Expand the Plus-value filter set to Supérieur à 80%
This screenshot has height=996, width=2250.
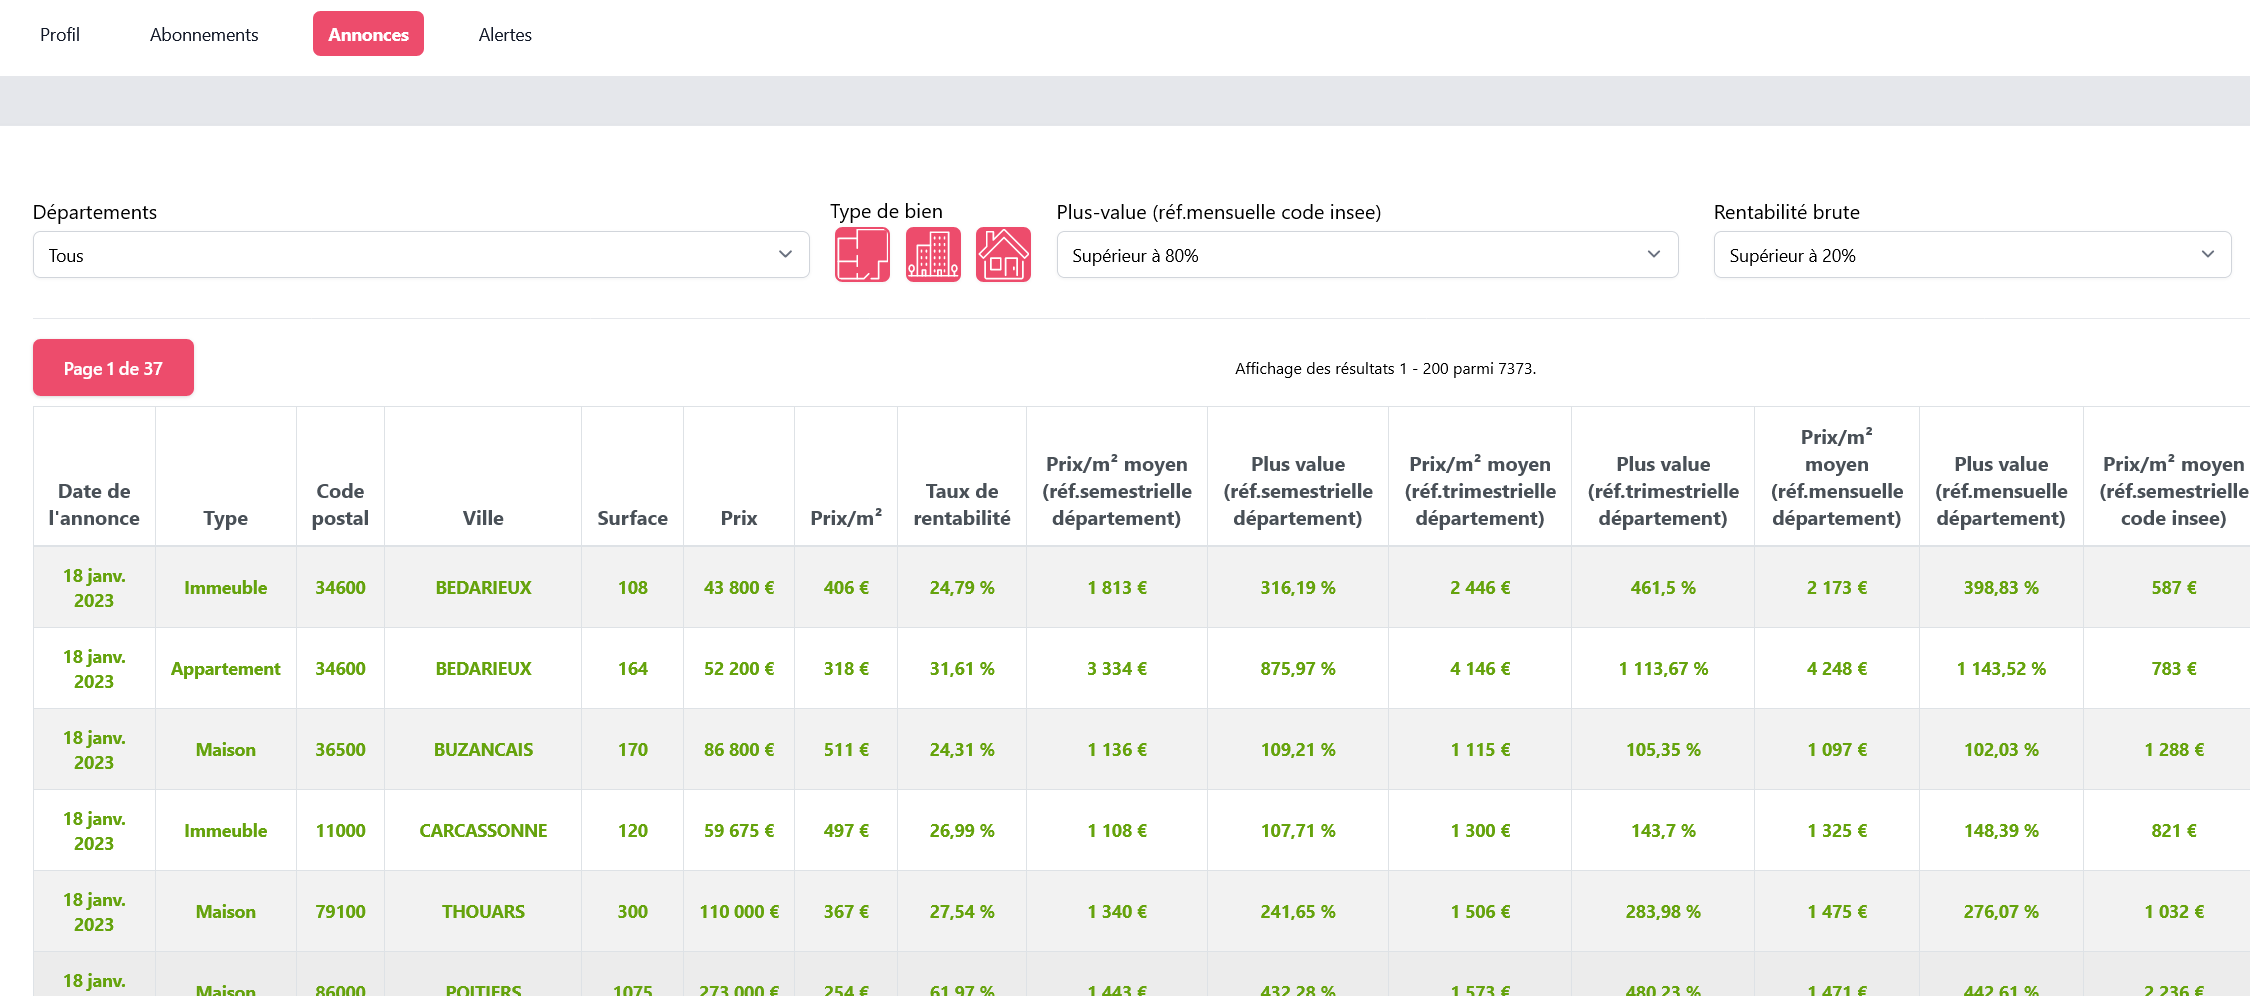pyautogui.click(x=1366, y=255)
